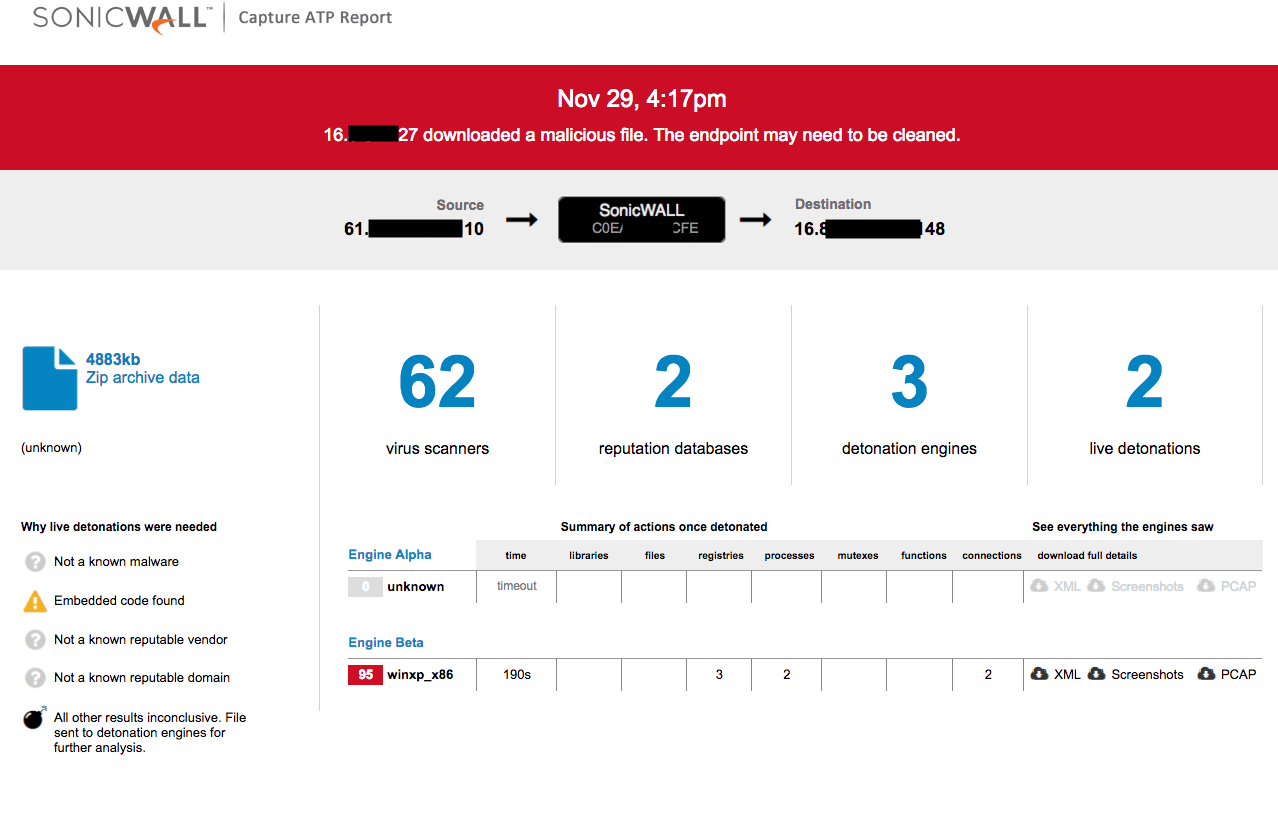Click question mark icon beside Not a known malware
The image size is (1278, 818).
click(36, 562)
